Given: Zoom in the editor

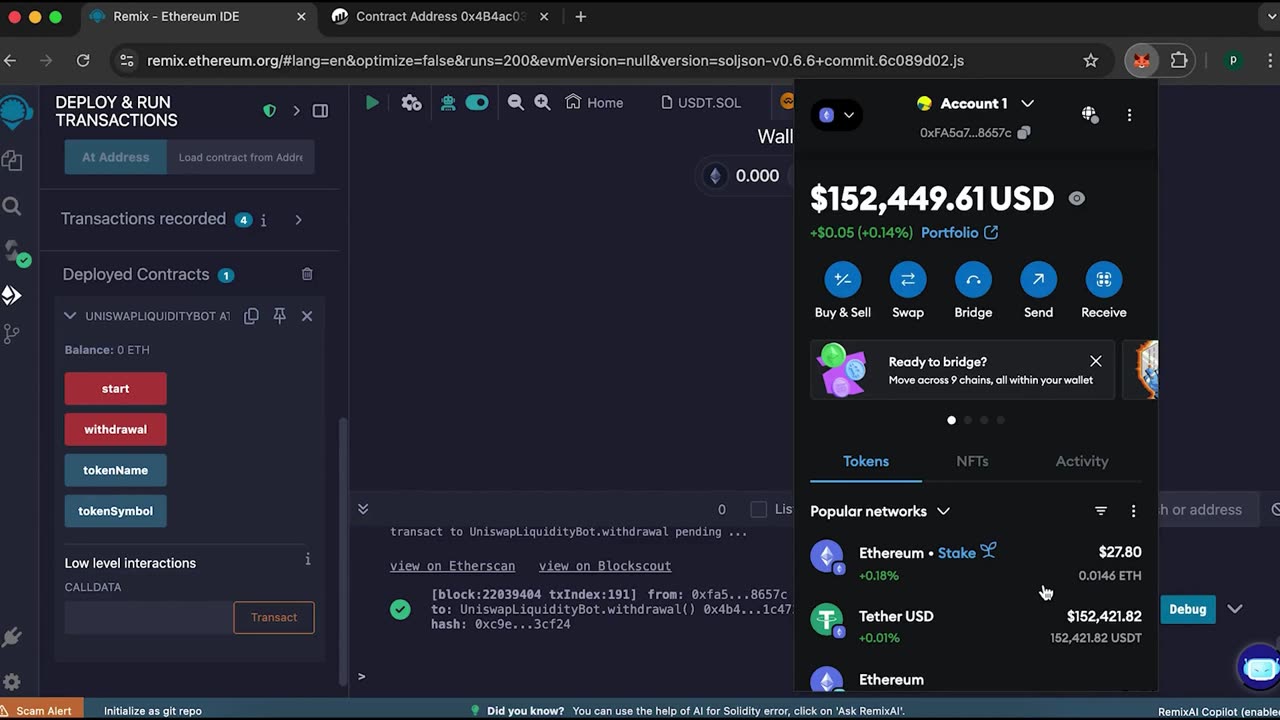Looking at the screenshot, I should [x=542, y=102].
